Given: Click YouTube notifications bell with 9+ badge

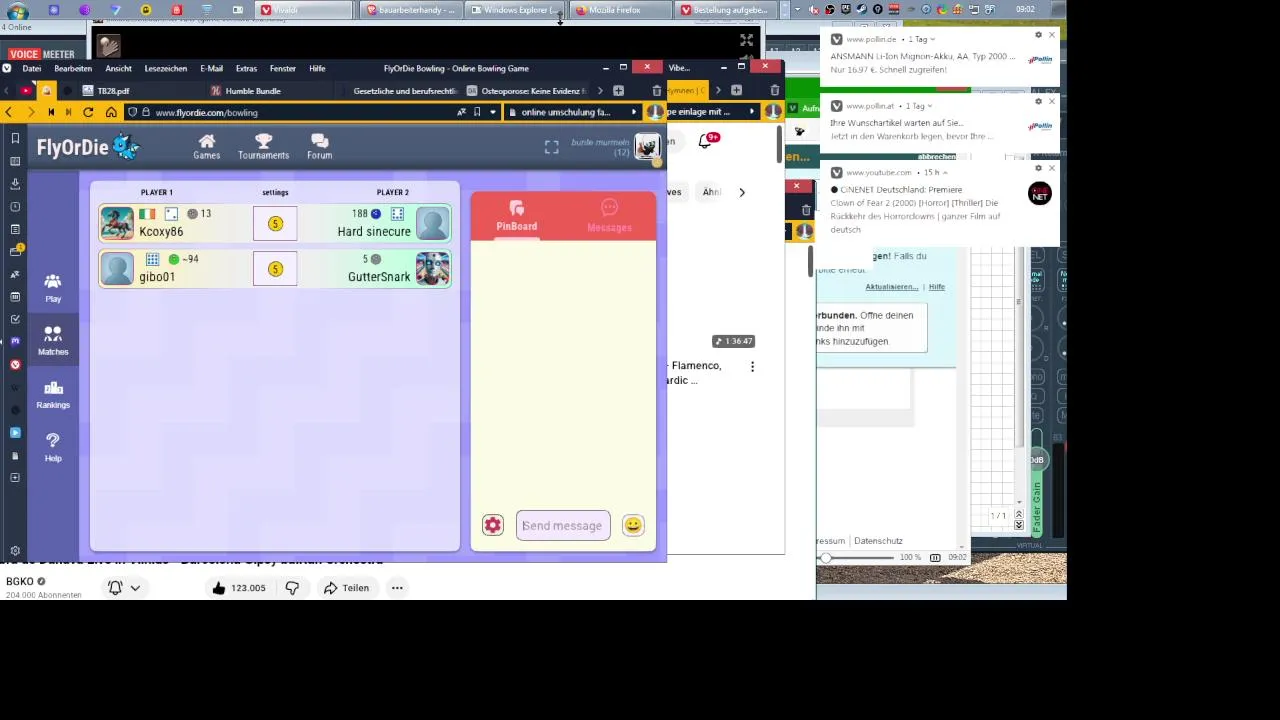Looking at the screenshot, I should [x=706, y=141].
